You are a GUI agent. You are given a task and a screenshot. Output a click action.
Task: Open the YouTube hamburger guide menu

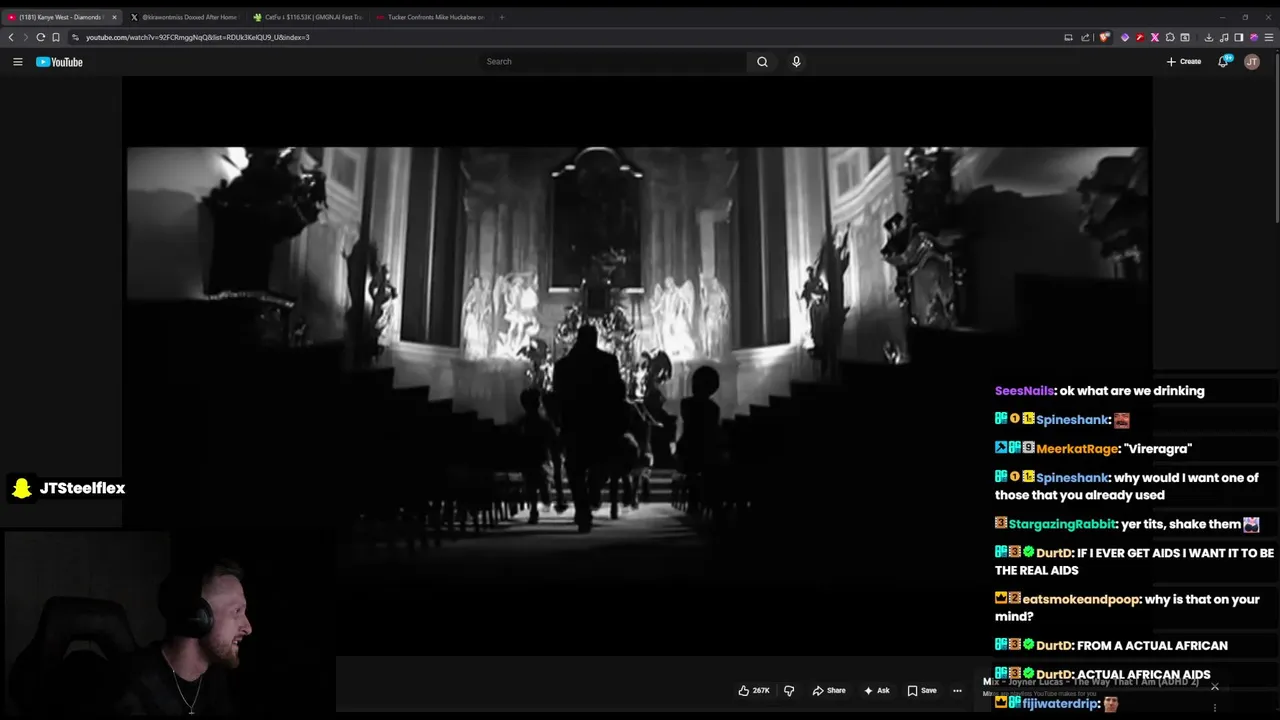(x=17, y=62)
